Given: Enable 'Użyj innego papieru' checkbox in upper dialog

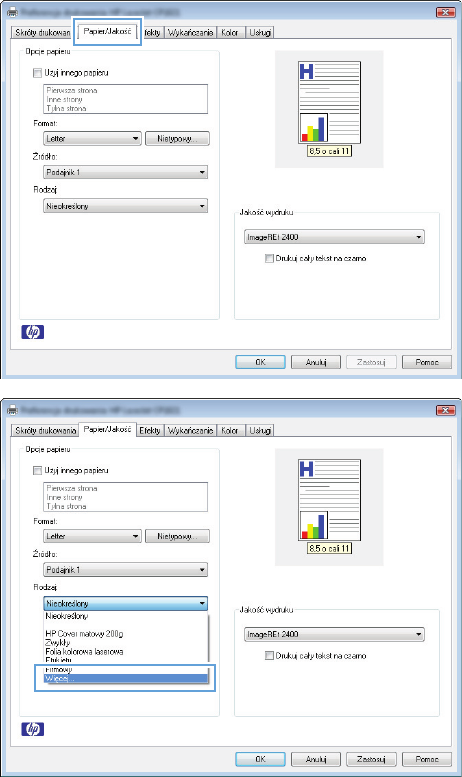Looking at the screenshot, I should pos(37,73).
